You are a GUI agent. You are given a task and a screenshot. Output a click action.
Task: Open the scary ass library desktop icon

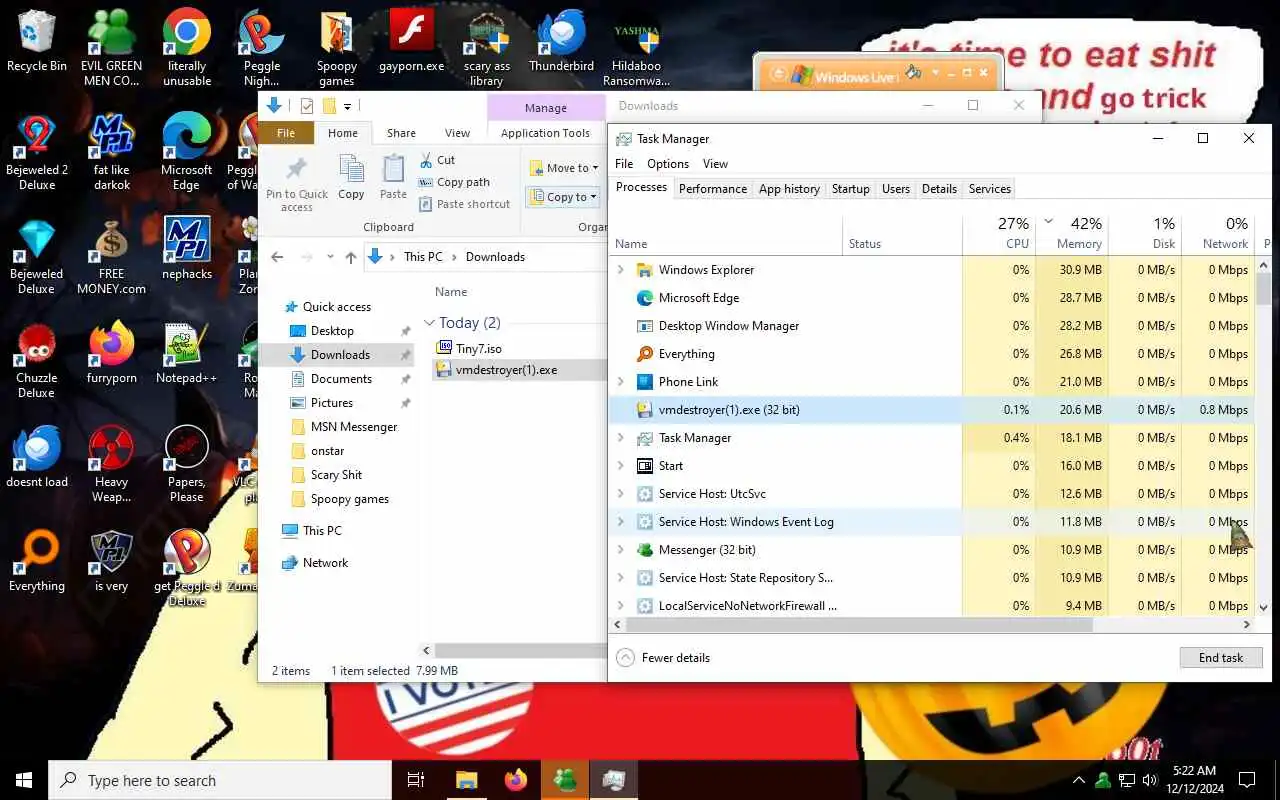coord(486,48)
